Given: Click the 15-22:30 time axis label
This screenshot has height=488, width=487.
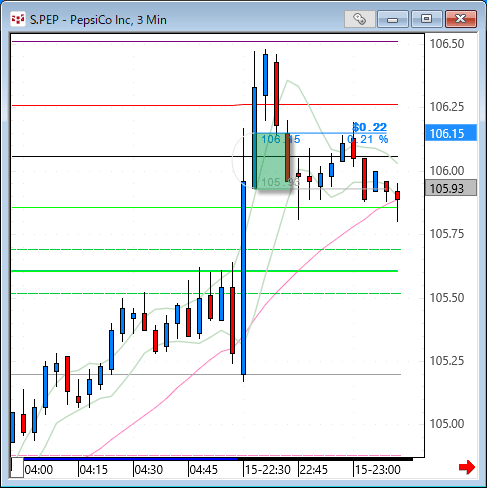Looking at the screenshot, I should [268, 470].
